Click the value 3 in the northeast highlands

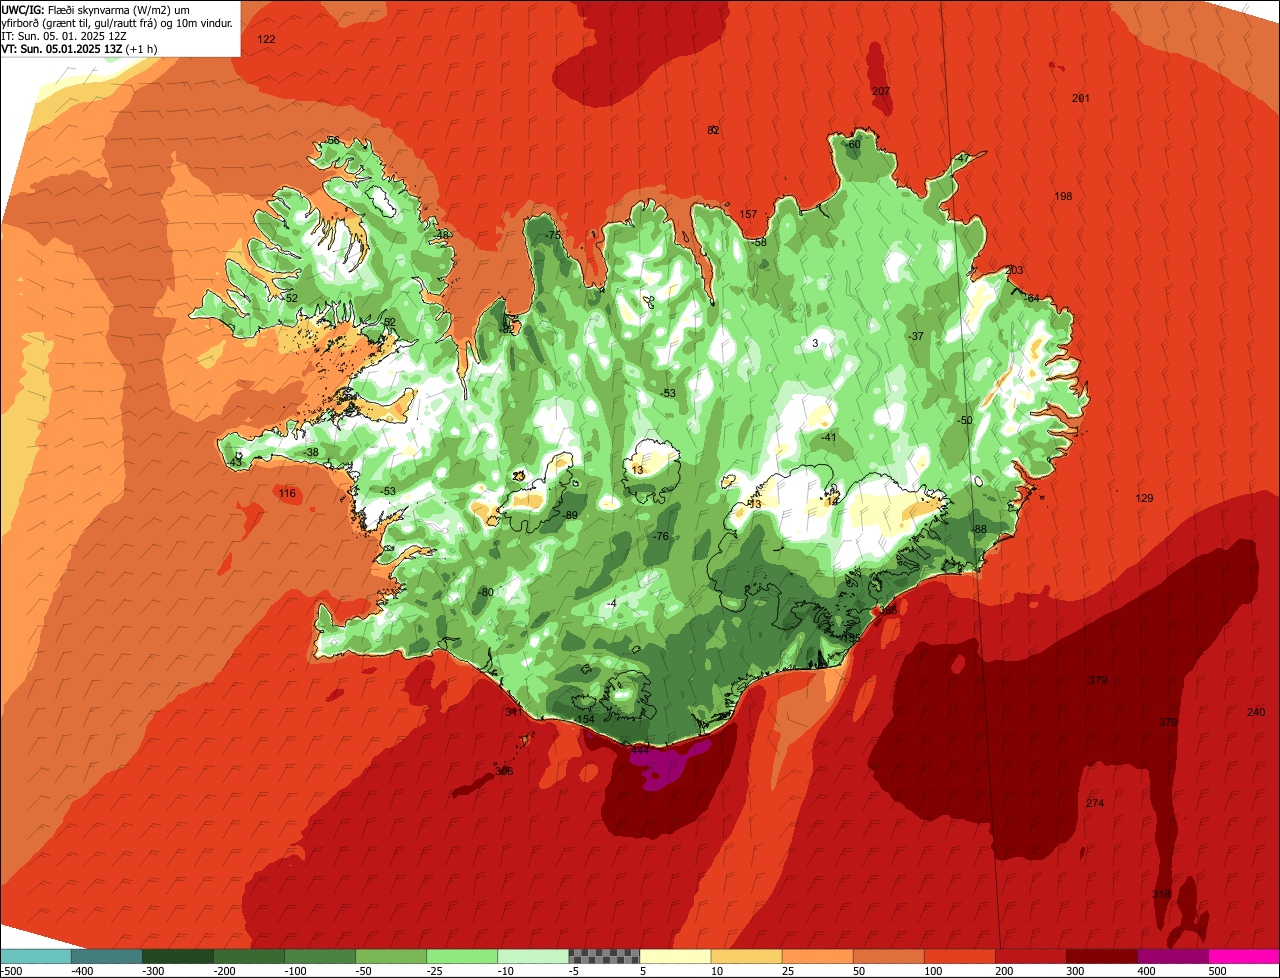click(x=815, y=343)
